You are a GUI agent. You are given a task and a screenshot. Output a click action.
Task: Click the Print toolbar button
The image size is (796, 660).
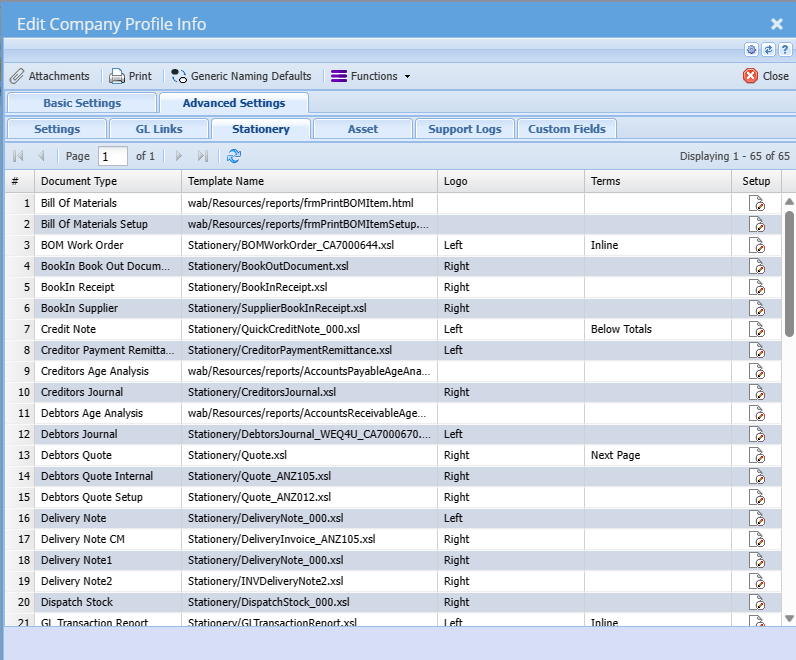[131, 76]
